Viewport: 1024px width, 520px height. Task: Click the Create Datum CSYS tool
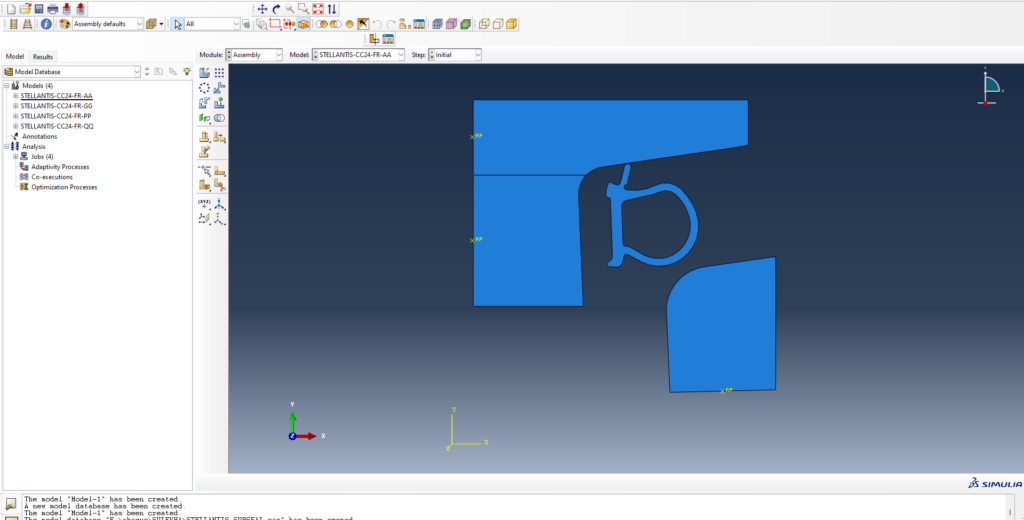click(219, 219)
